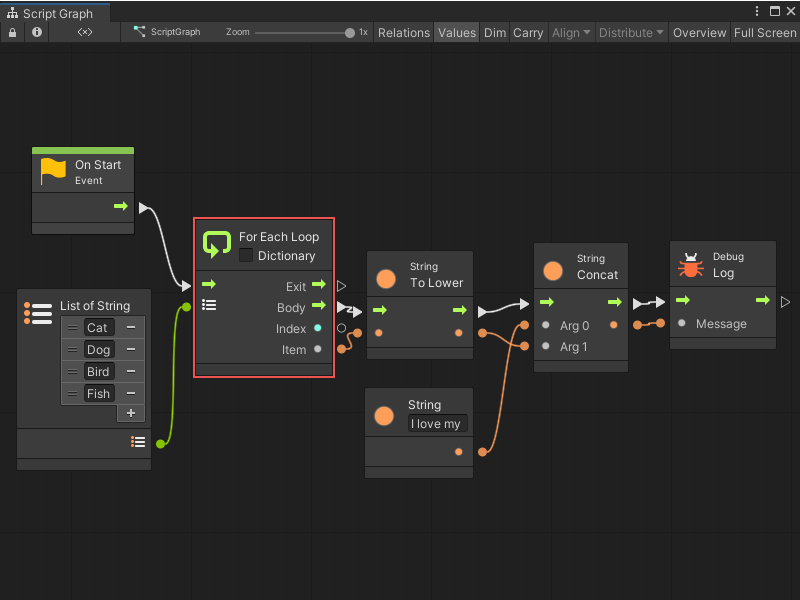This screenshot has width=800, height=600.
Task: Toggle Dim mode in the toolbar
Action: click(x=494, y=32)
